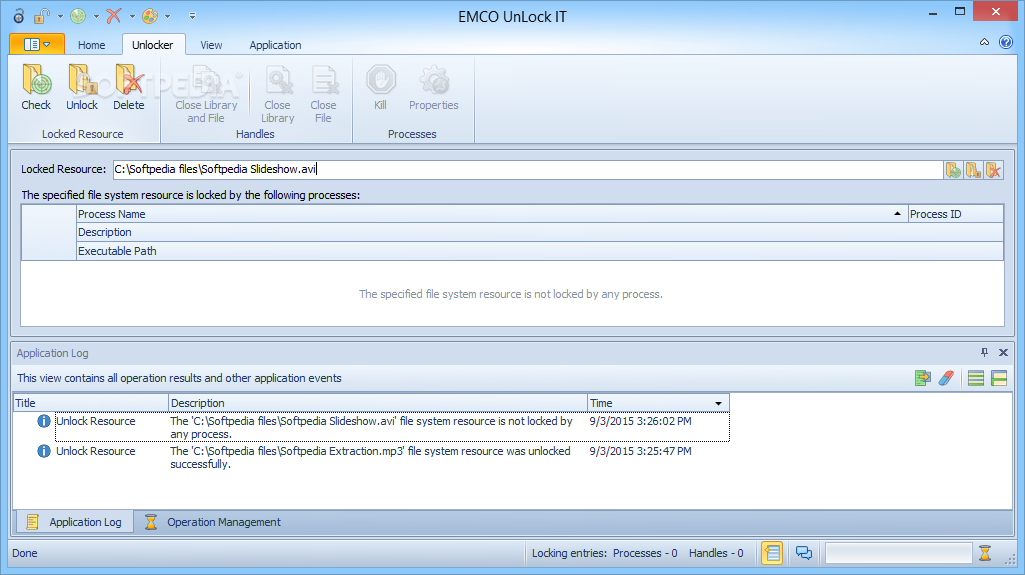Click the EMCO UnLock IT app logo icon
Screen dimensions: 1025x575
pos(19,16)
